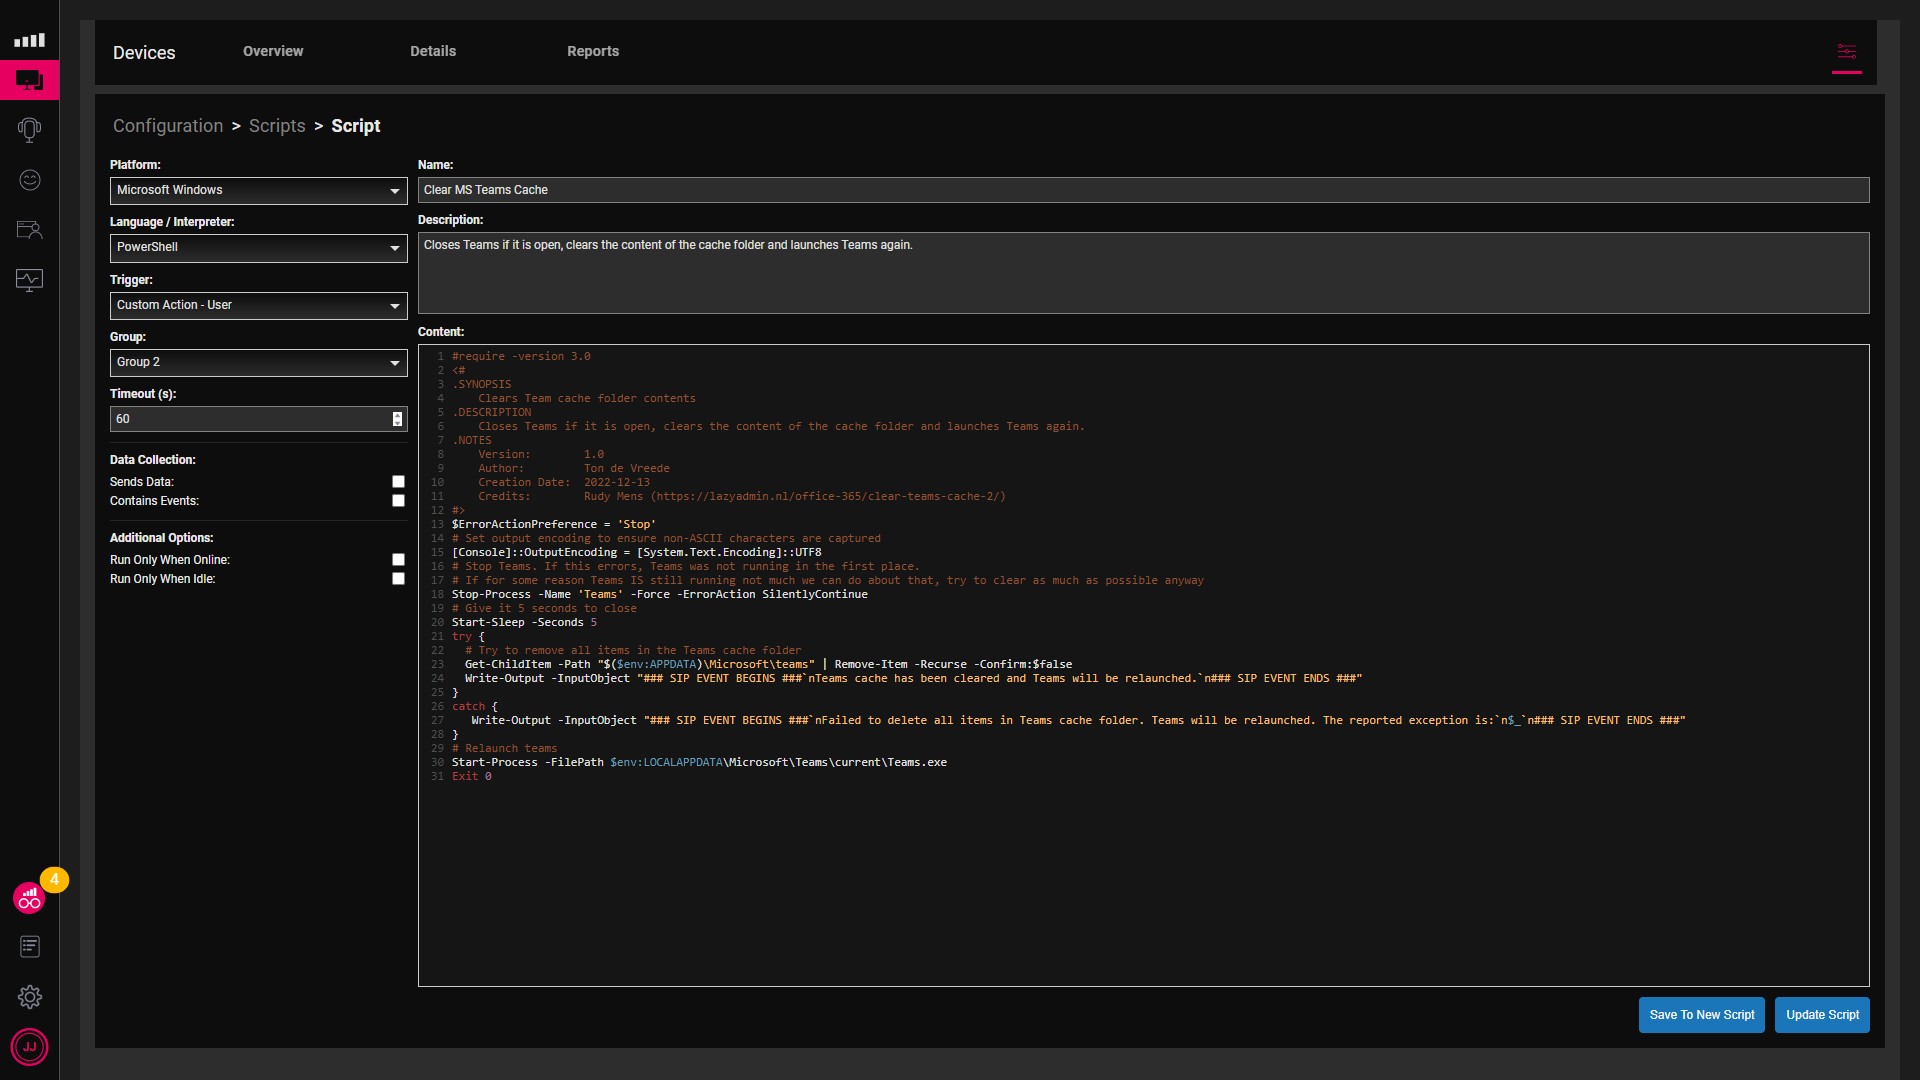Image resolution: width=1920 pixels, height=1080 pixels.
Task: Go to Configuration breadcrumb
Action: click(168, 126)
